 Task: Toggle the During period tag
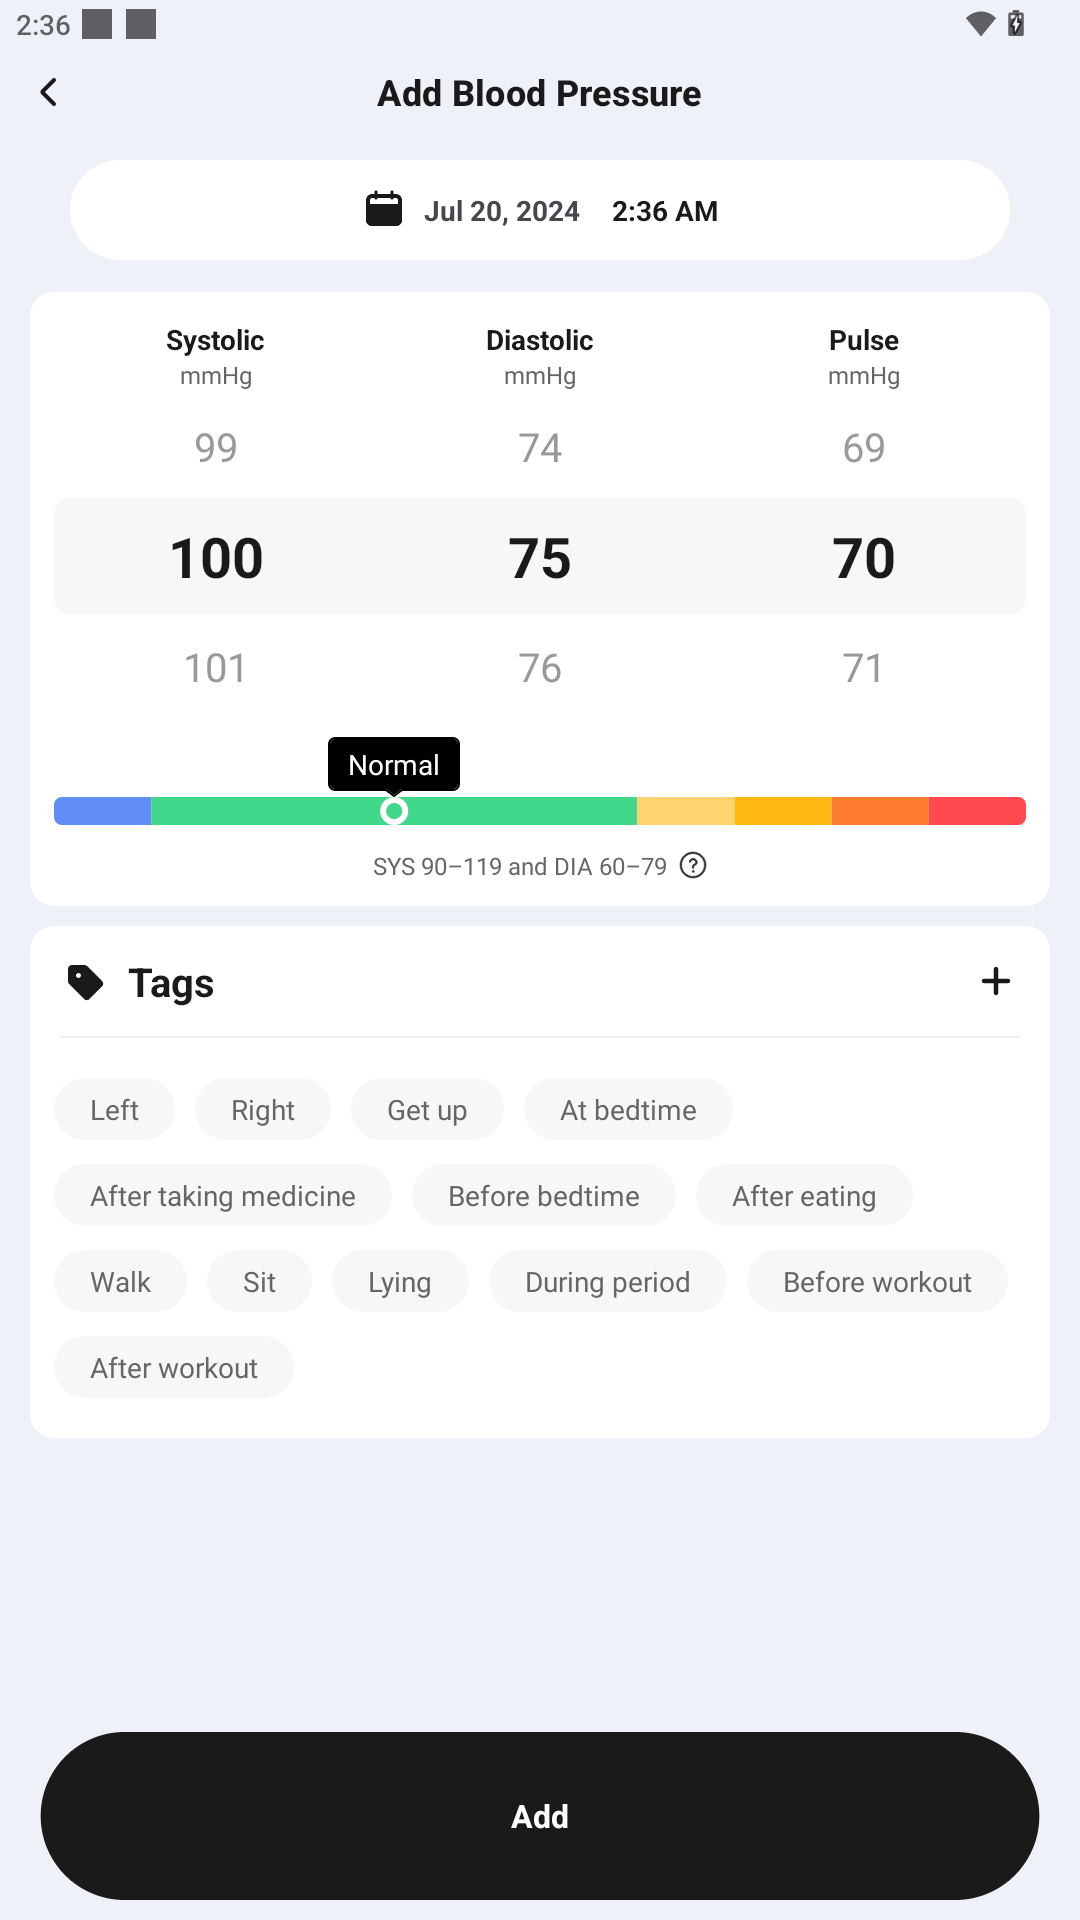coord(607,1281)
